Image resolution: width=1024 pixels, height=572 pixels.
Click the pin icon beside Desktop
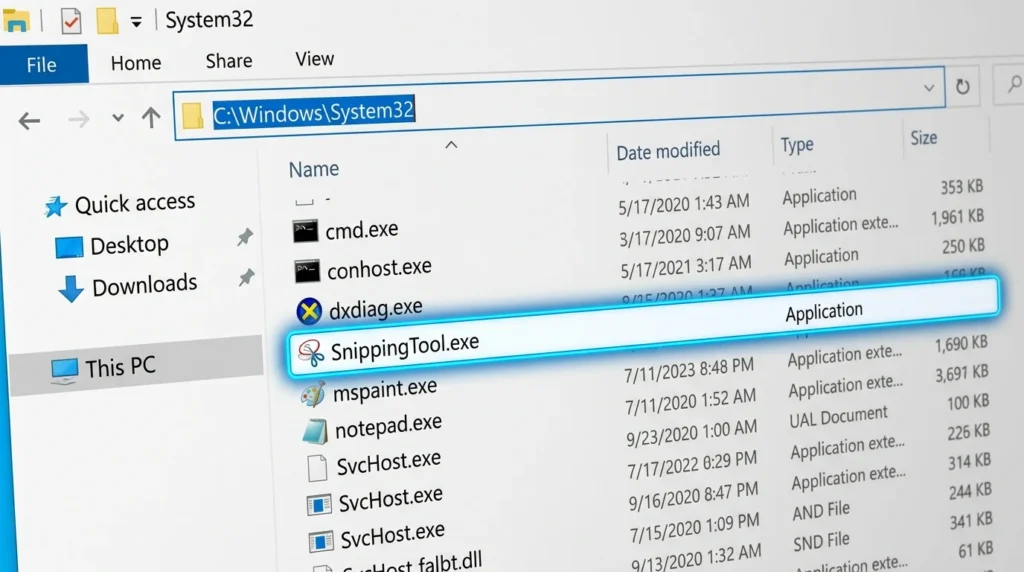(x=245, y=237)
